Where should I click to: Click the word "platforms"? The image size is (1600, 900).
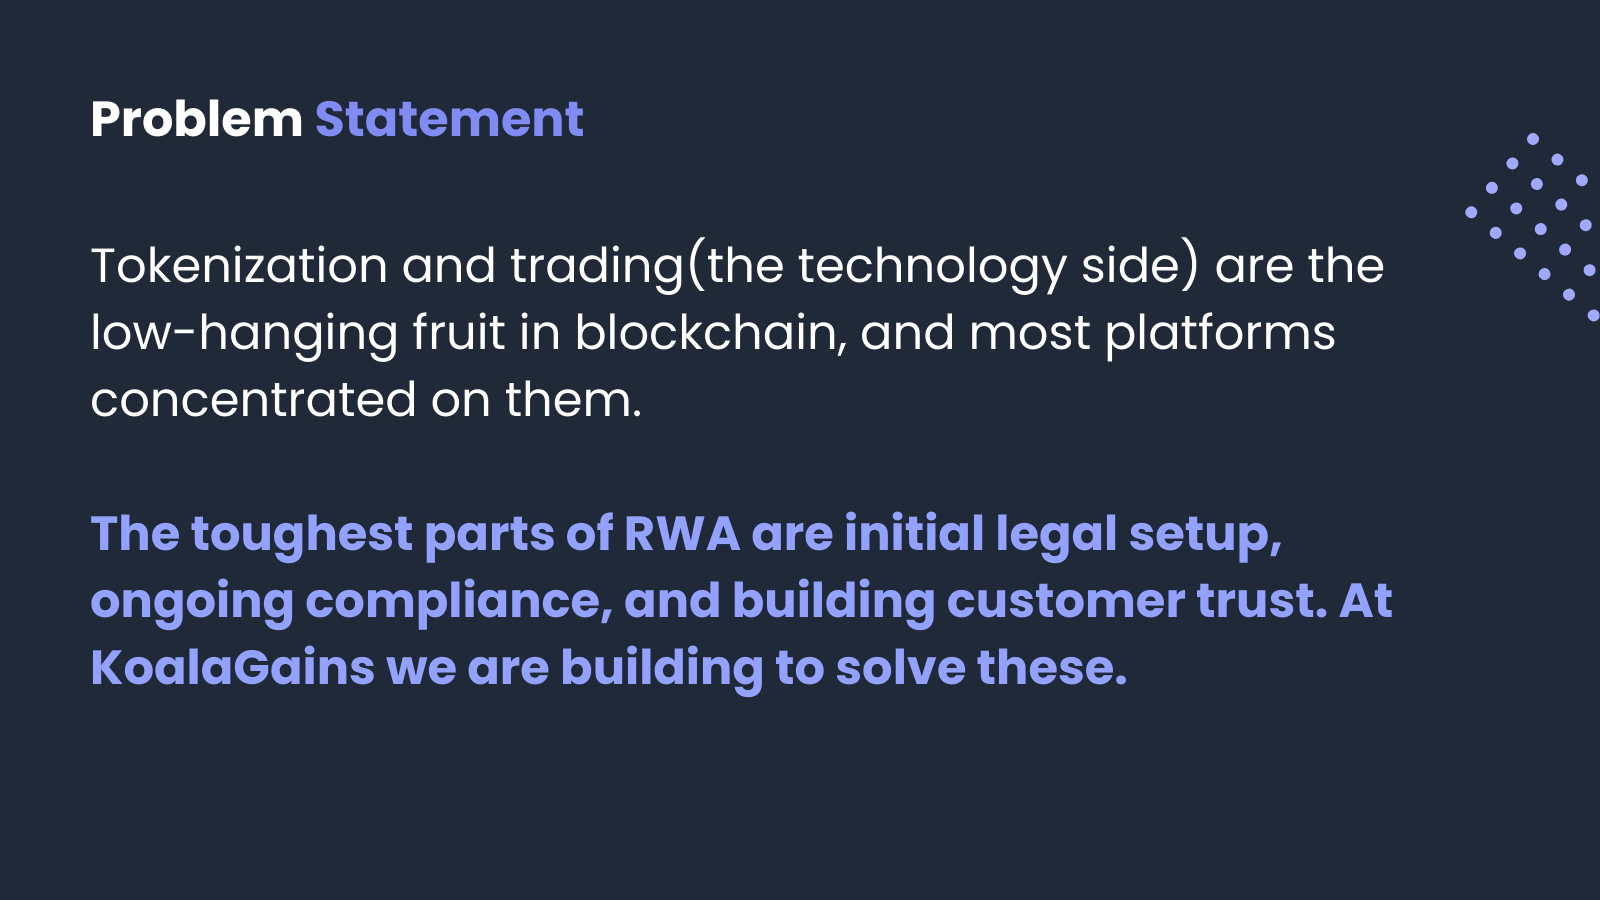pyautogui.click(x=1219, y=334)
